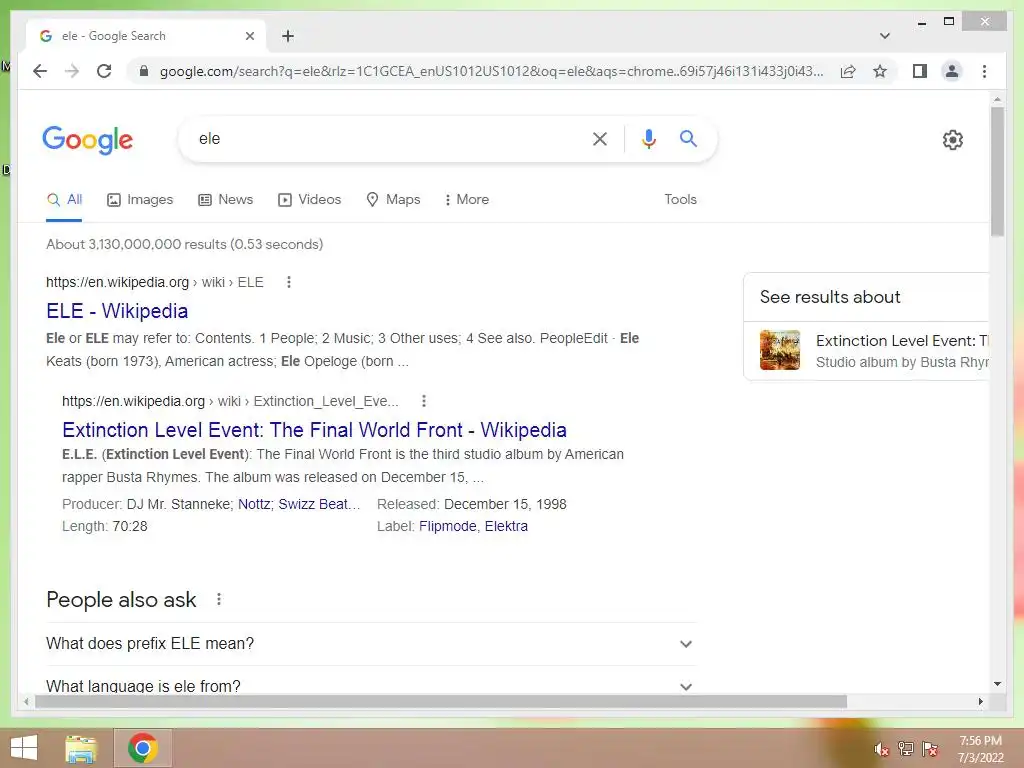Click 'About 3,130,000,000 results' text
Viewport: 1024px width, 768px height.
coord(185,244)
